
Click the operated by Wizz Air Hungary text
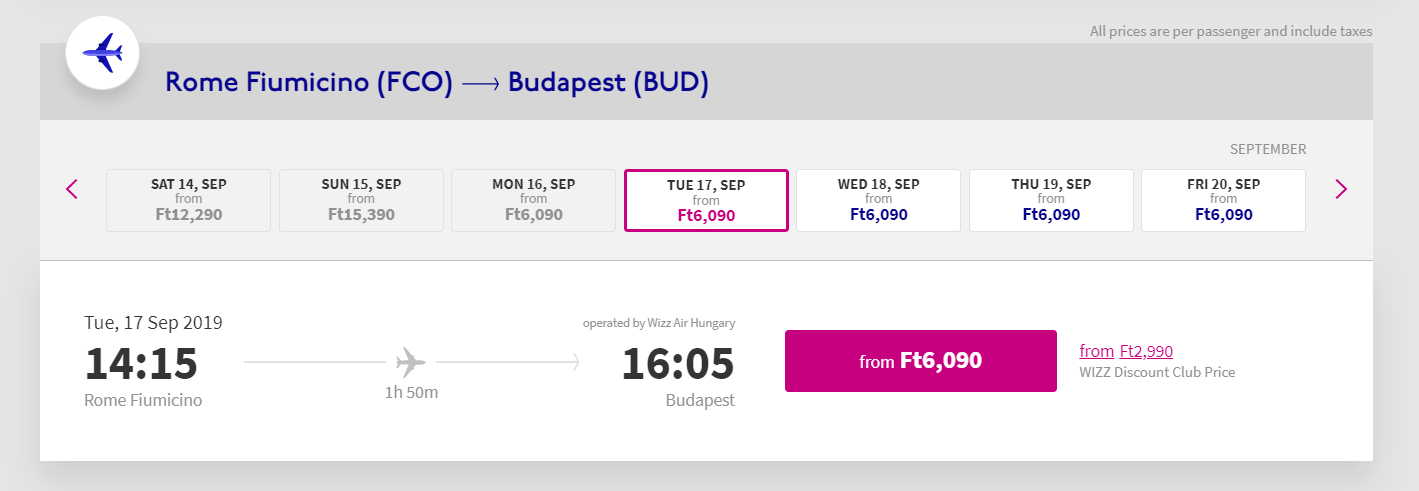[x=659, y=323]
